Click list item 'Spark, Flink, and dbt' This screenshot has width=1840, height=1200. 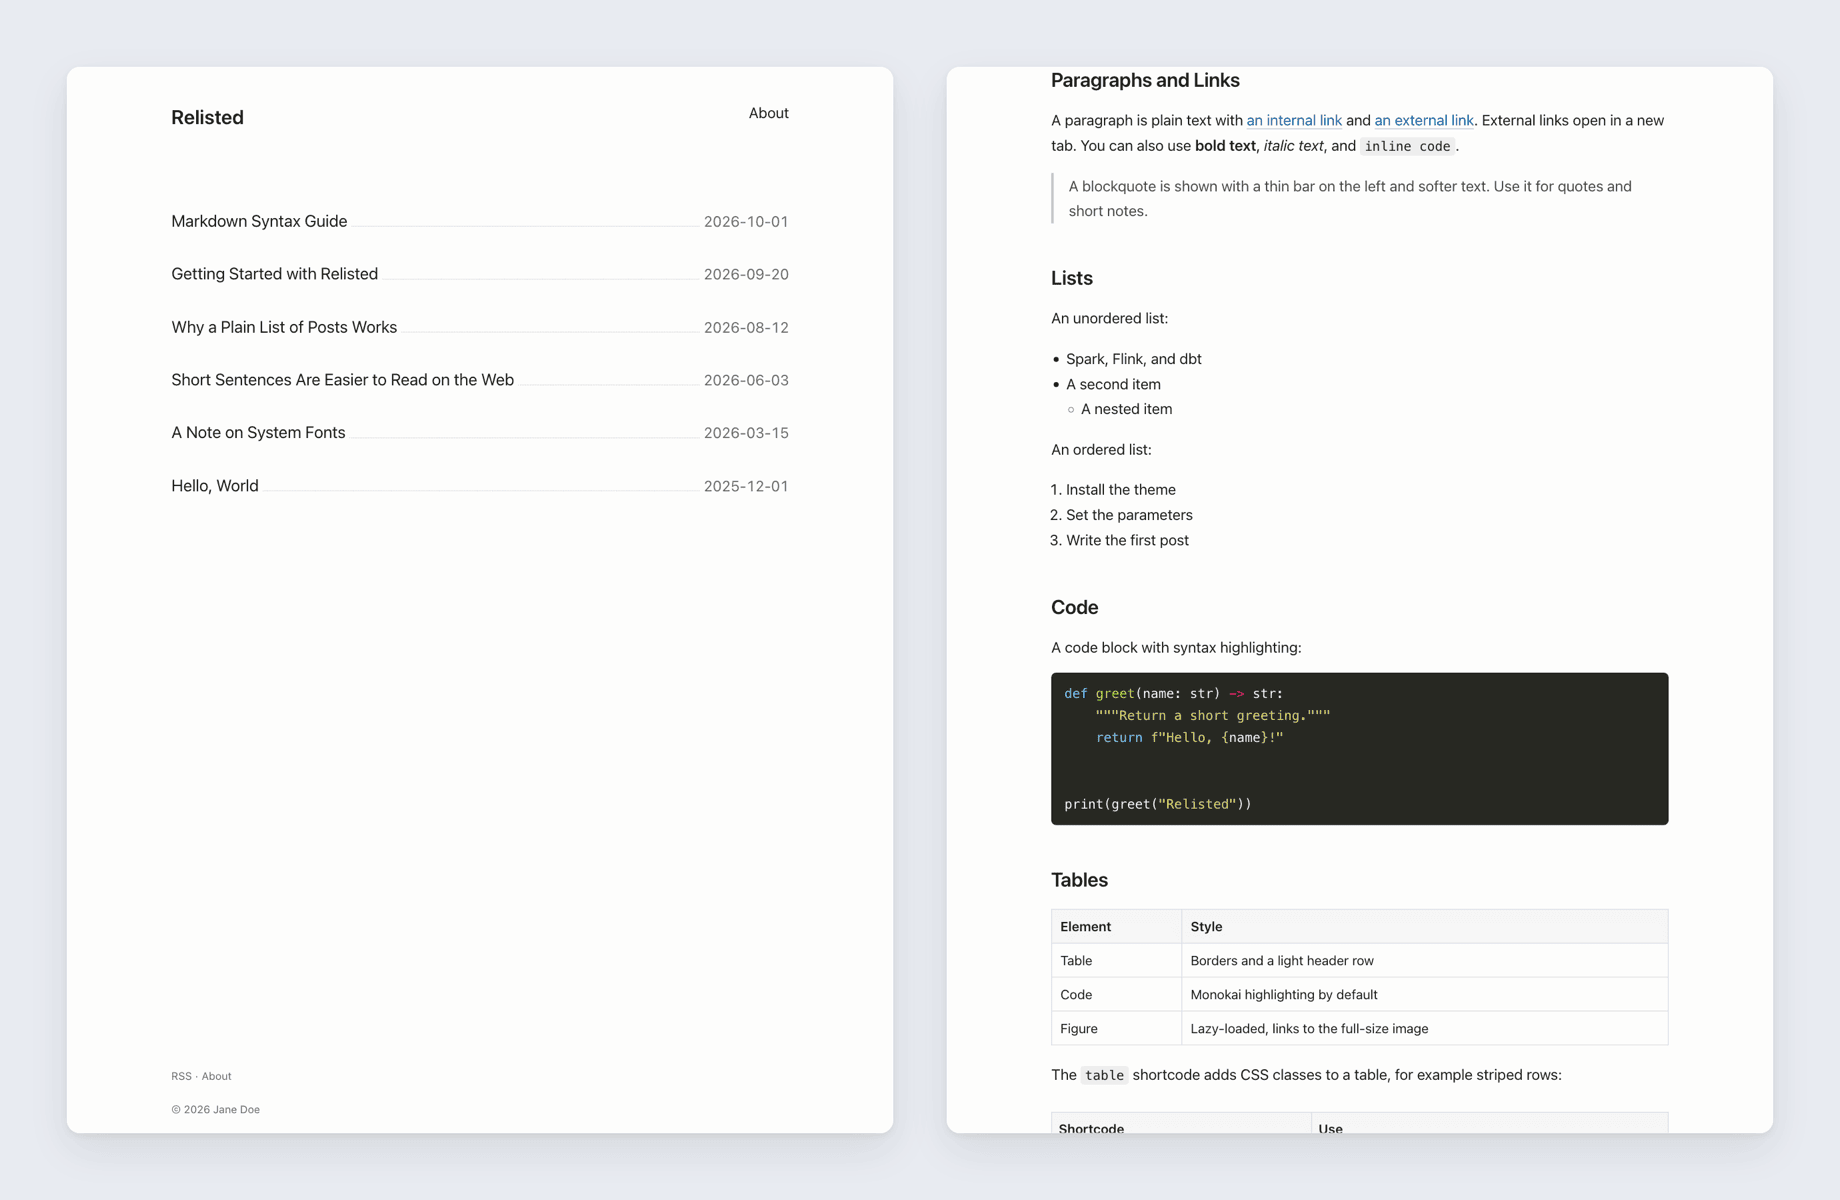click(x=1134, y=359)
